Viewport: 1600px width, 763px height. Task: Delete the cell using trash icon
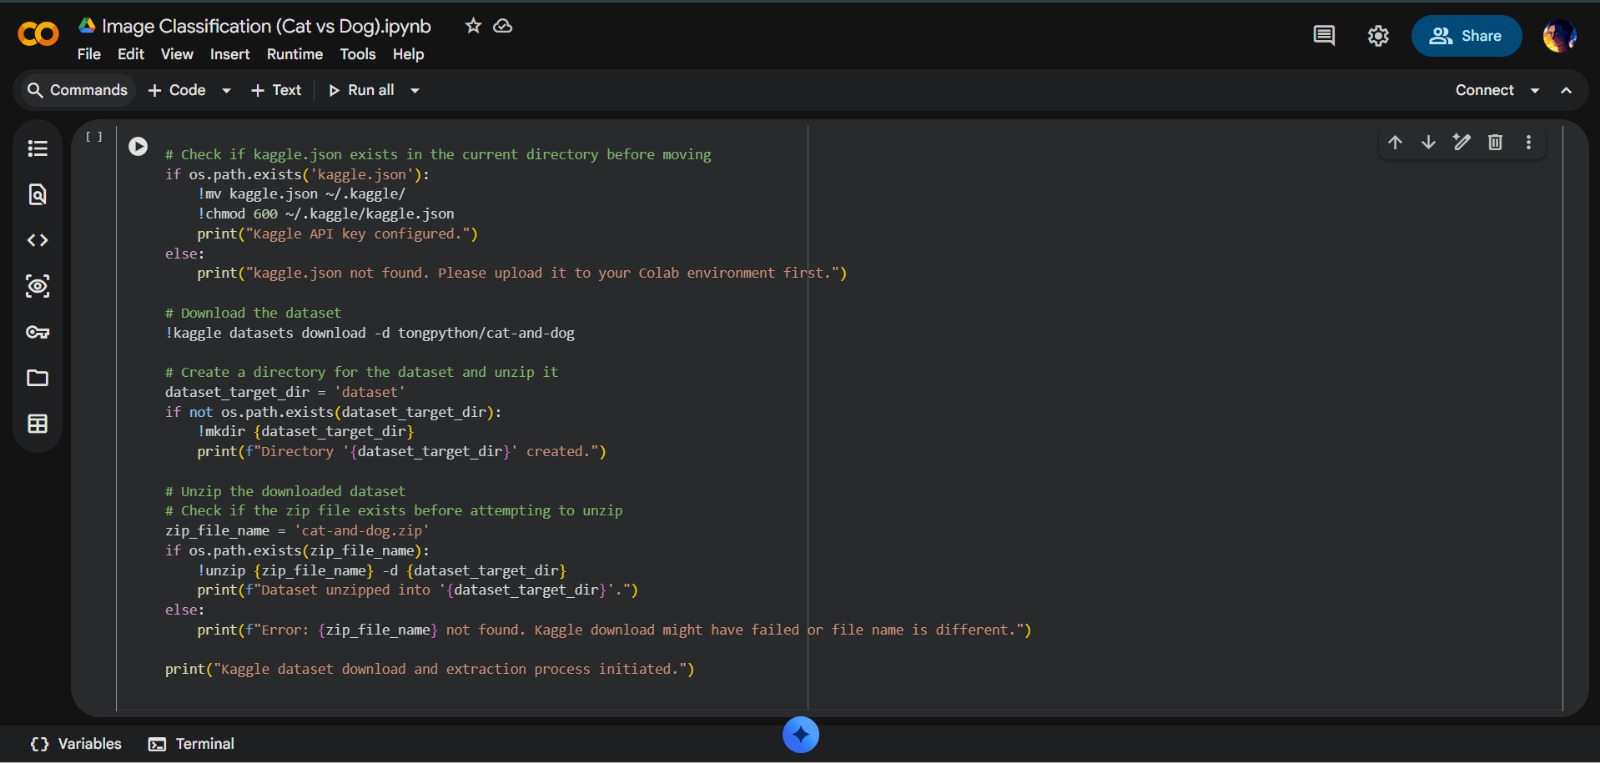coord(1495,142)
